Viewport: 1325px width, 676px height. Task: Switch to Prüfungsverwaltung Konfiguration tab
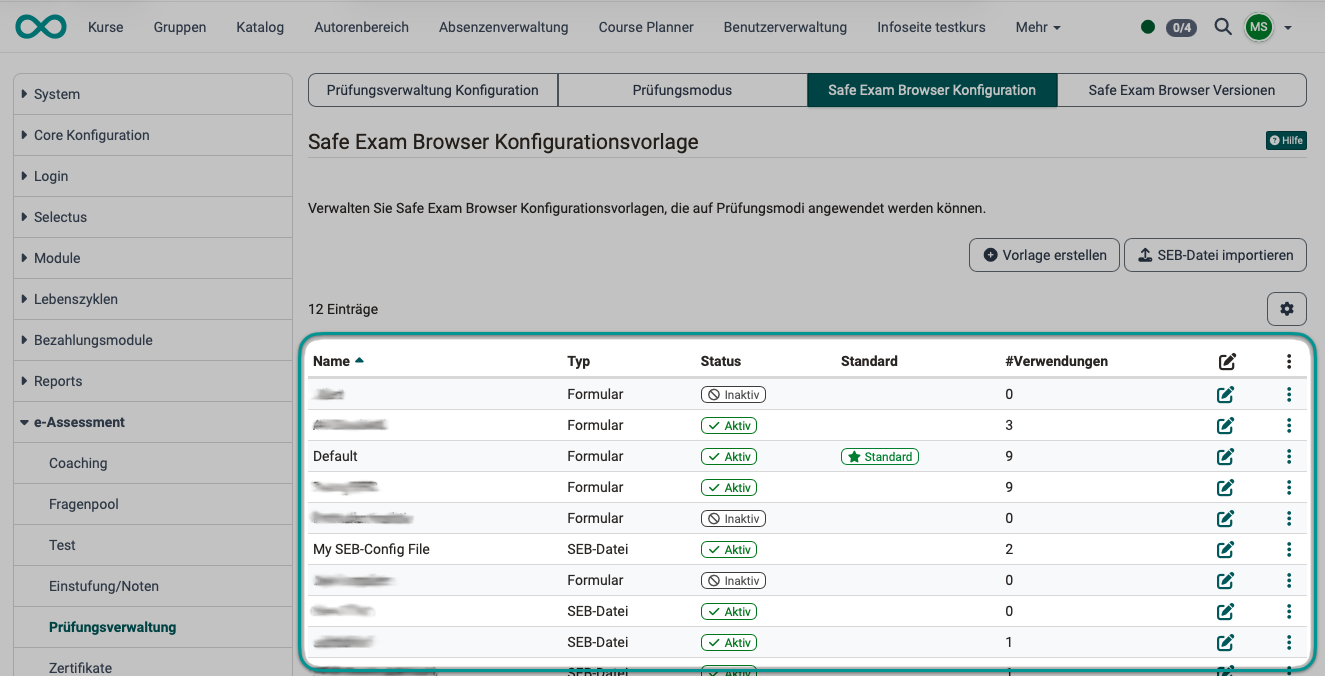point(433,90)
